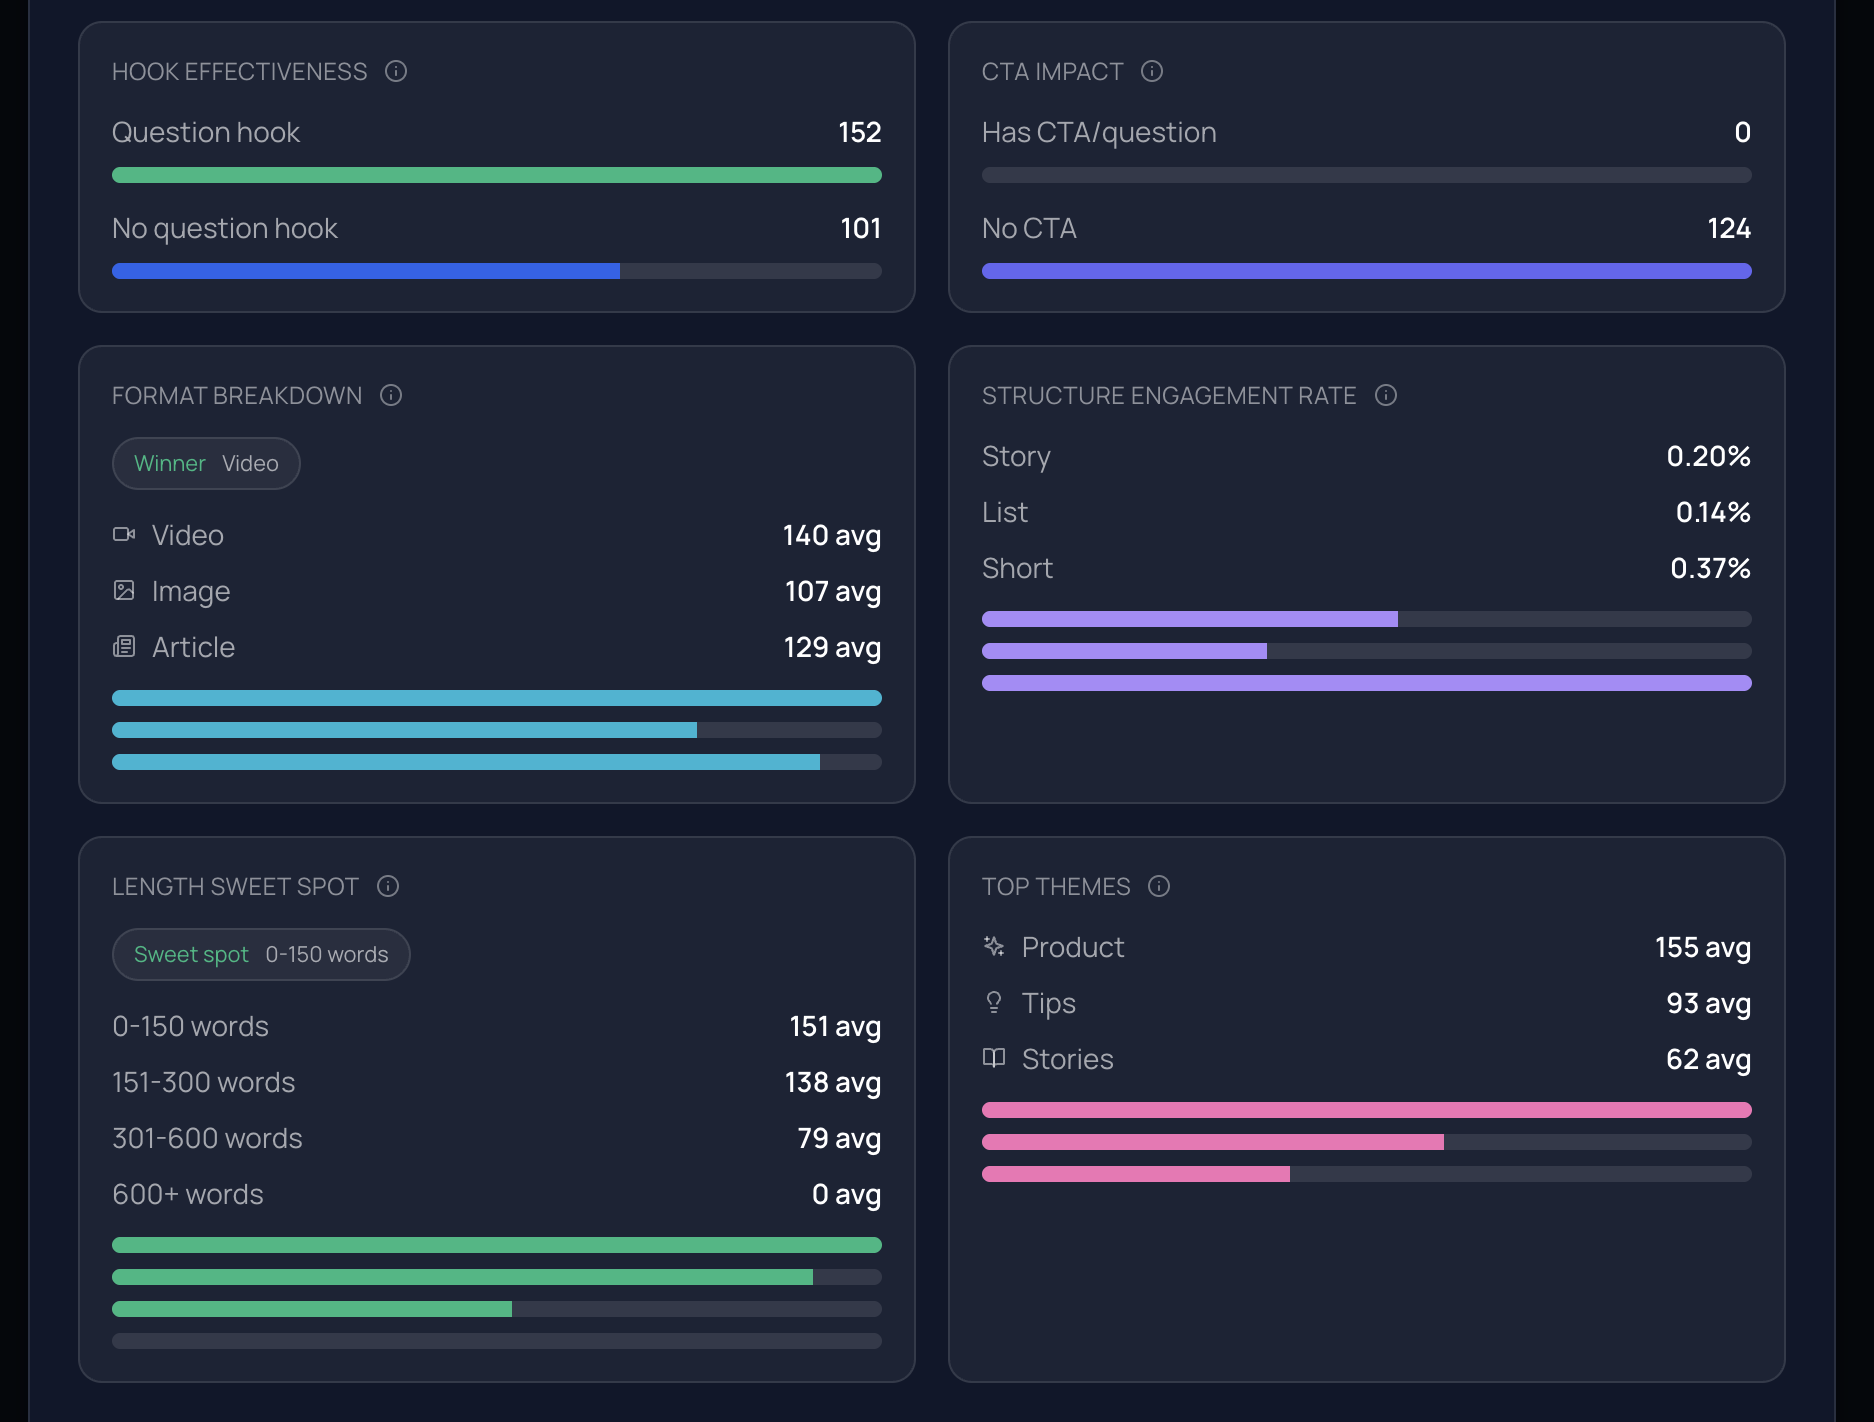This screenshot has height=1422, width=1874.
Task: Click the 0-150 words row label
Action: [x=191, y=1026]
